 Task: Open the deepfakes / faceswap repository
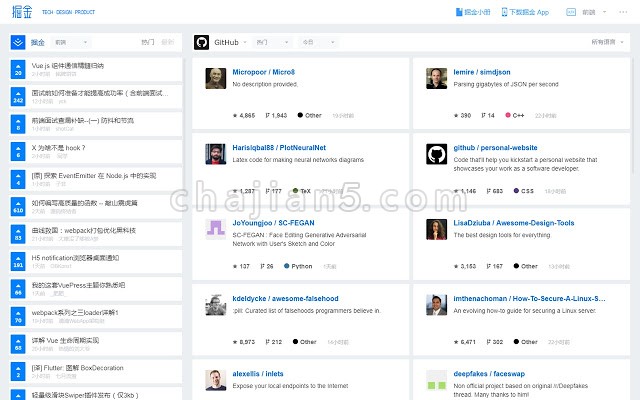click(x=489, y=373)
